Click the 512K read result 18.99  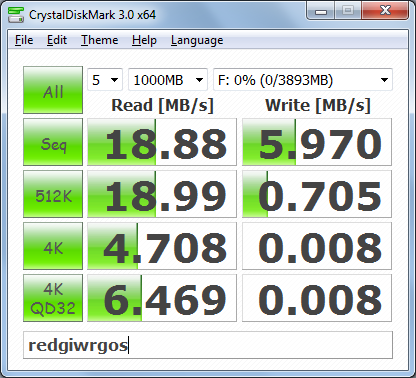pyautogui.click(x=162, y=194)
